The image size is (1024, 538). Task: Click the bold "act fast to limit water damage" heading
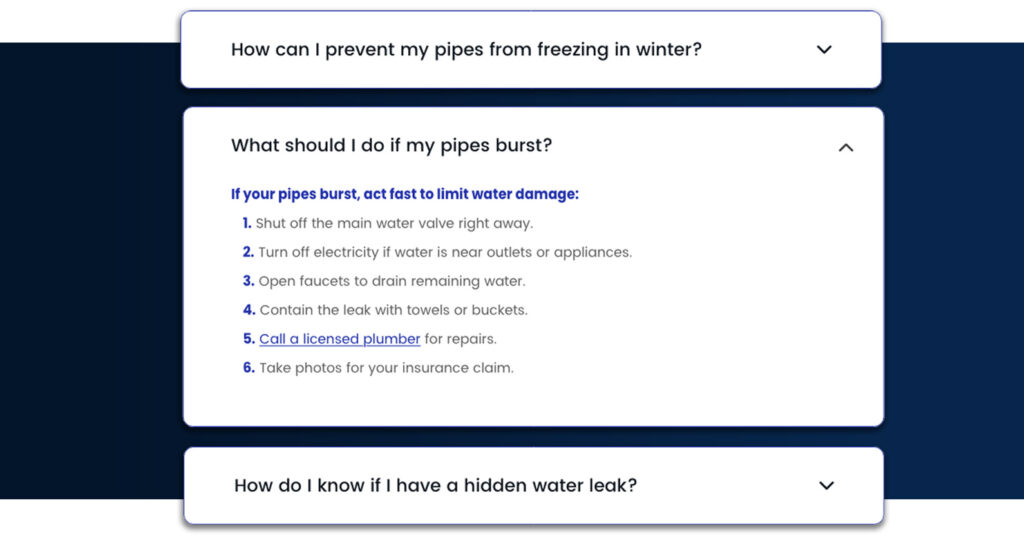[404, 194]
